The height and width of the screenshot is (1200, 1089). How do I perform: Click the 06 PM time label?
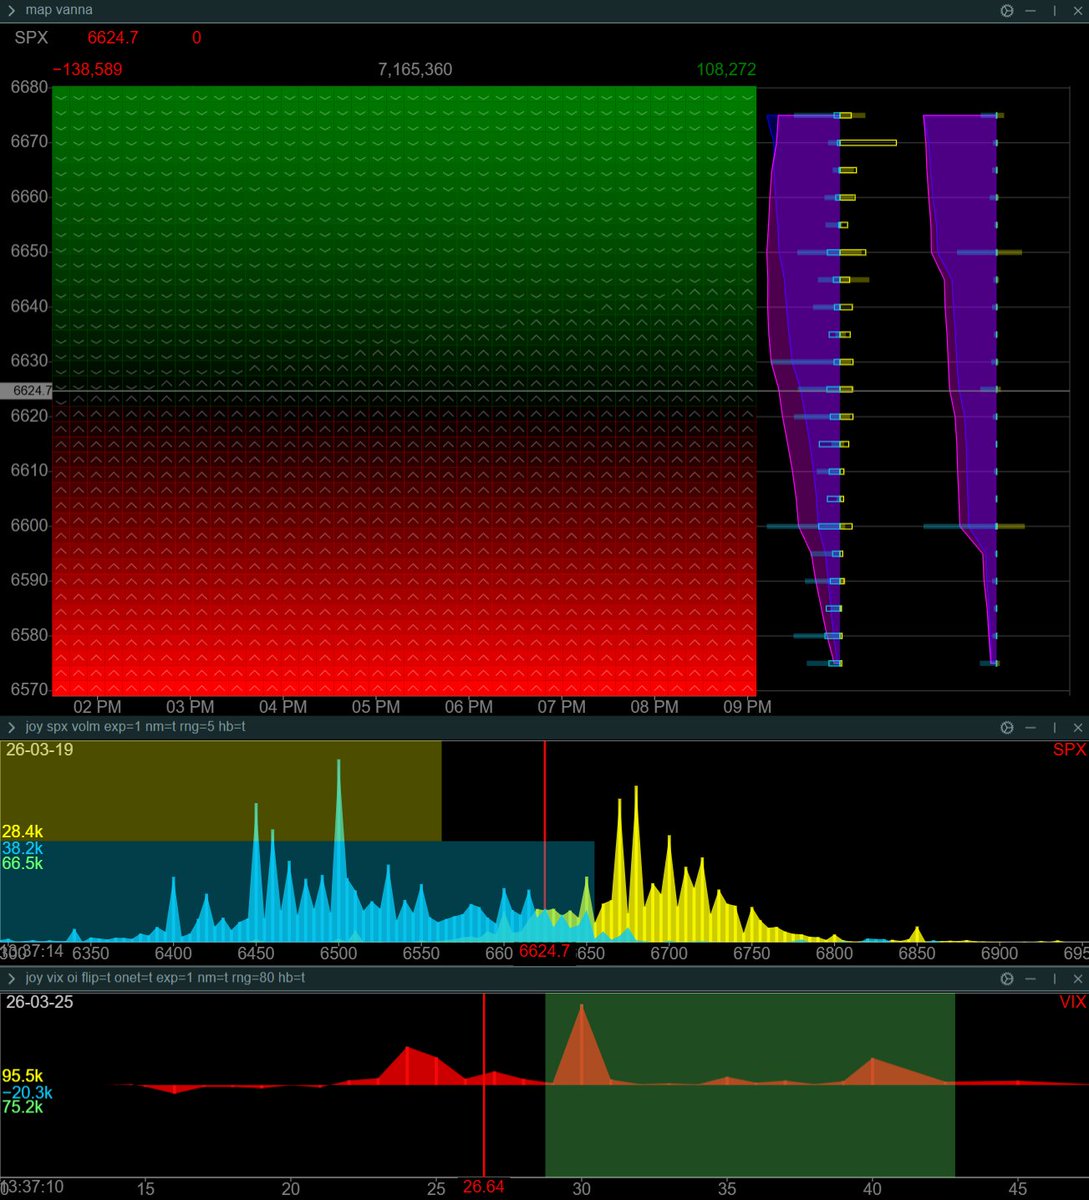(469, 707)
